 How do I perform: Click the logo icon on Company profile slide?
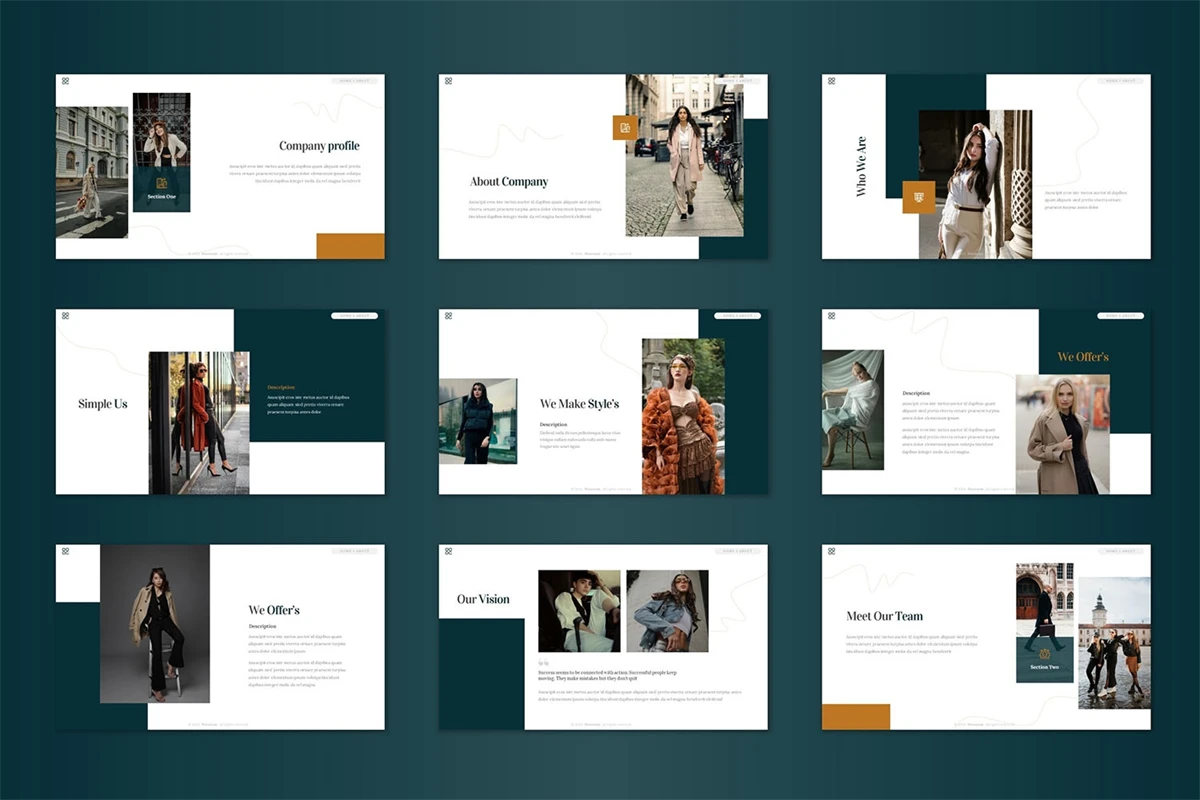tap(65, 81)
